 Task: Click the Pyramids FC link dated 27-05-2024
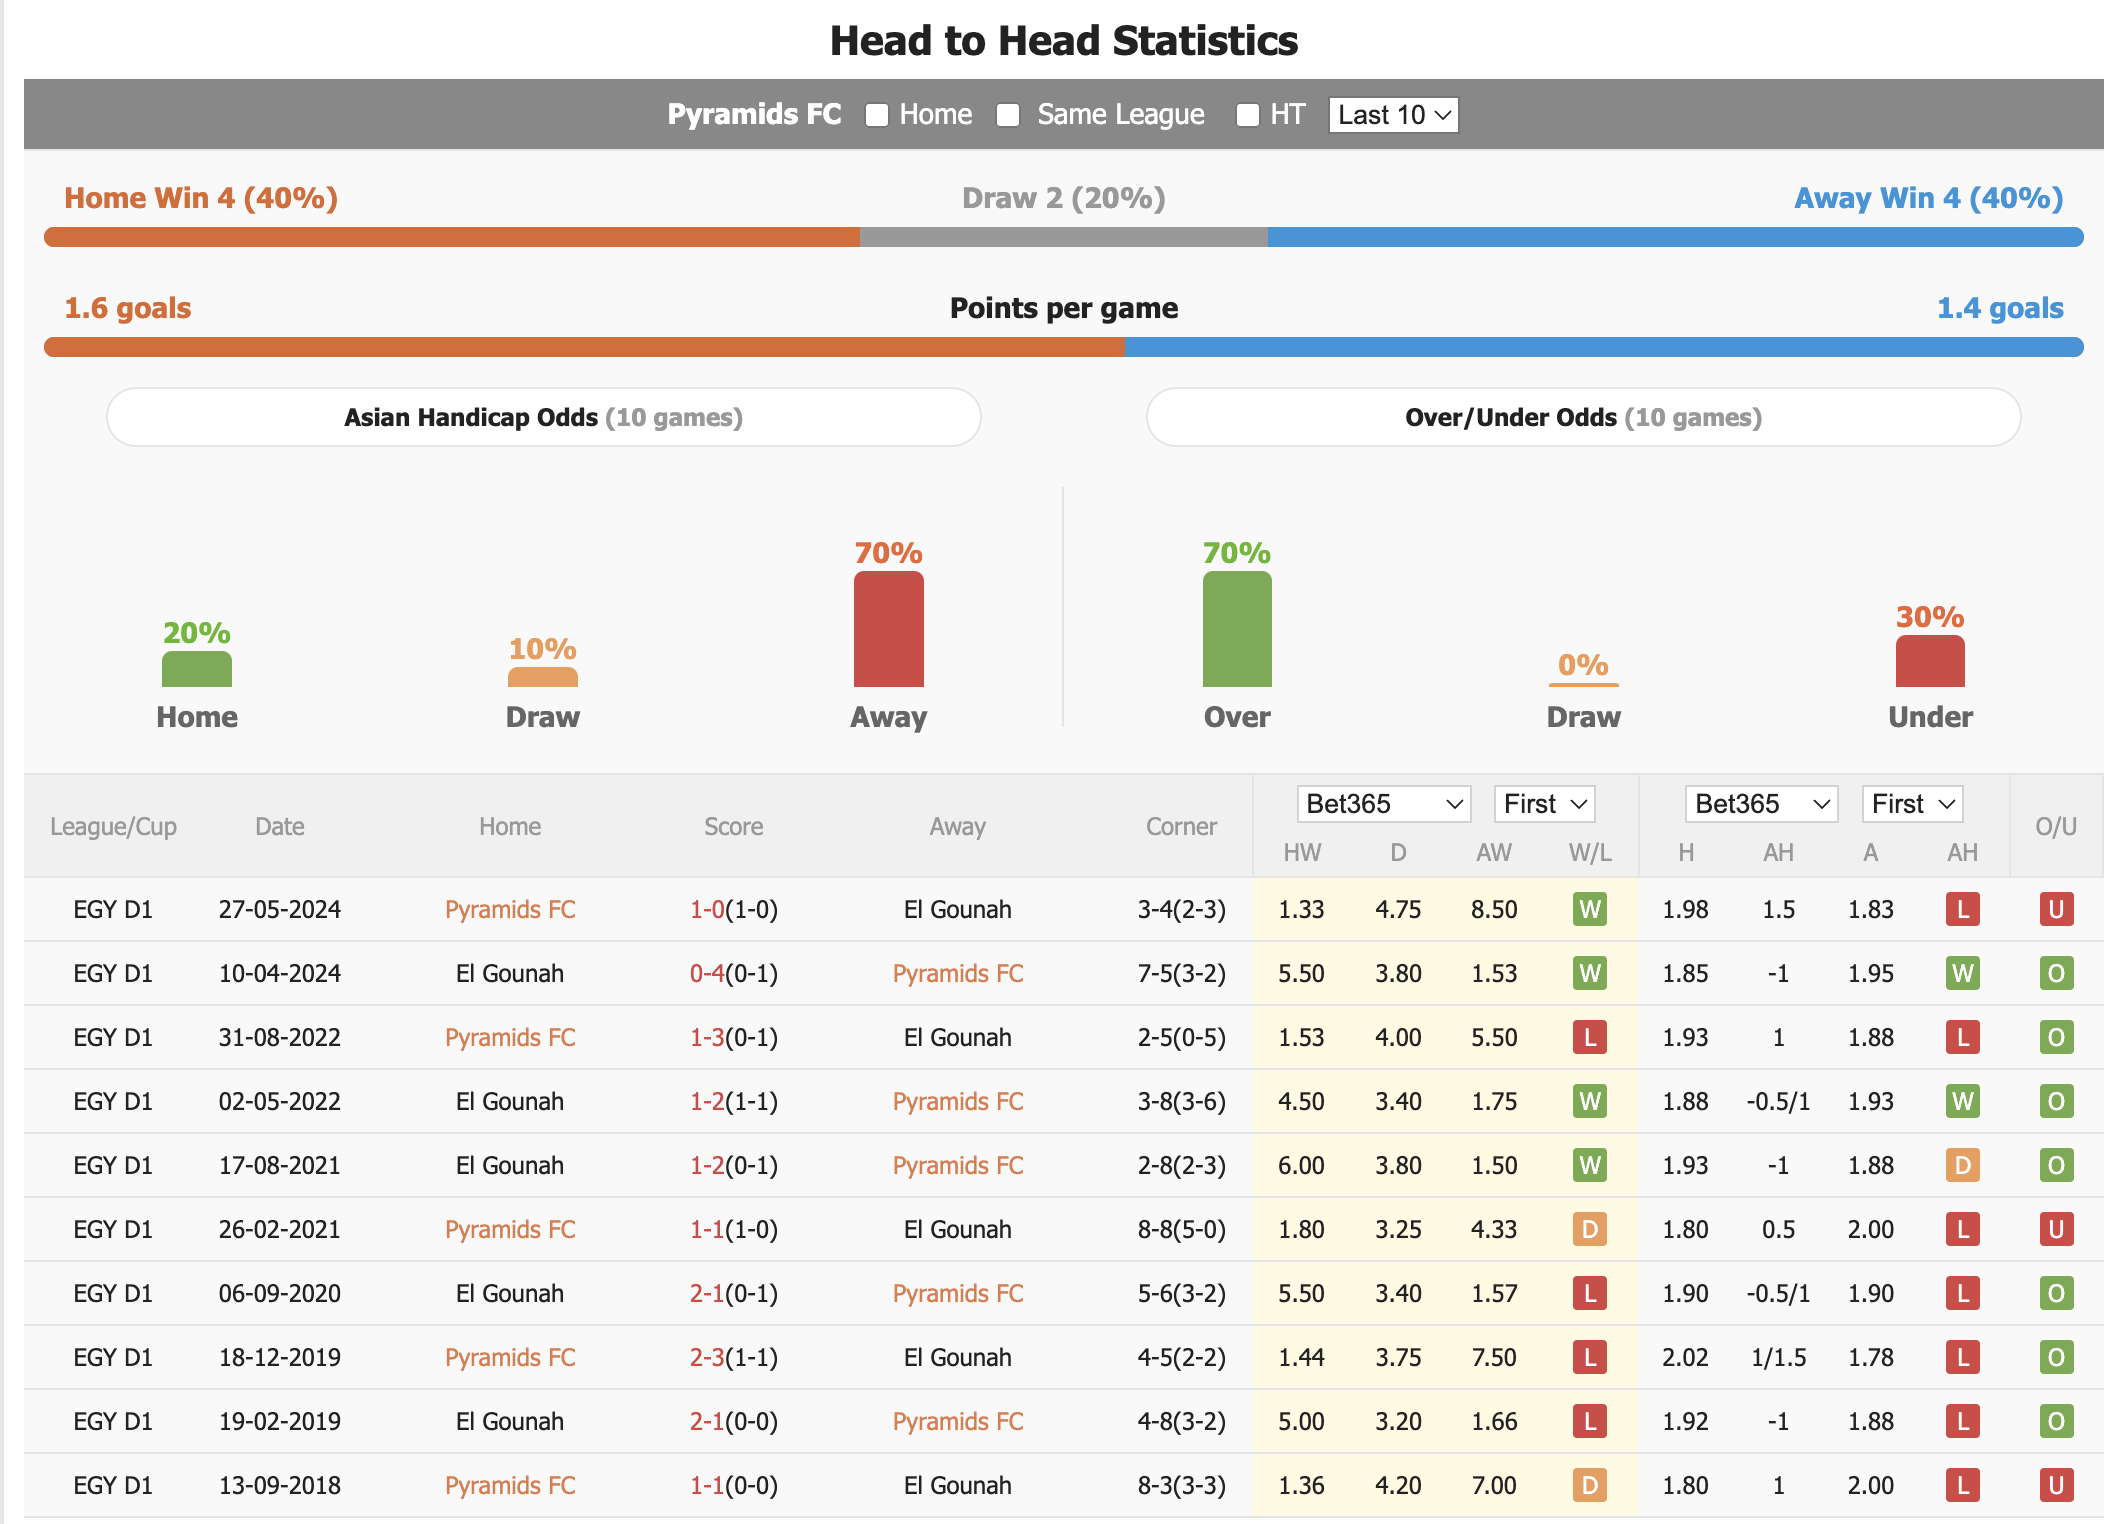click(x=510, y=909)
